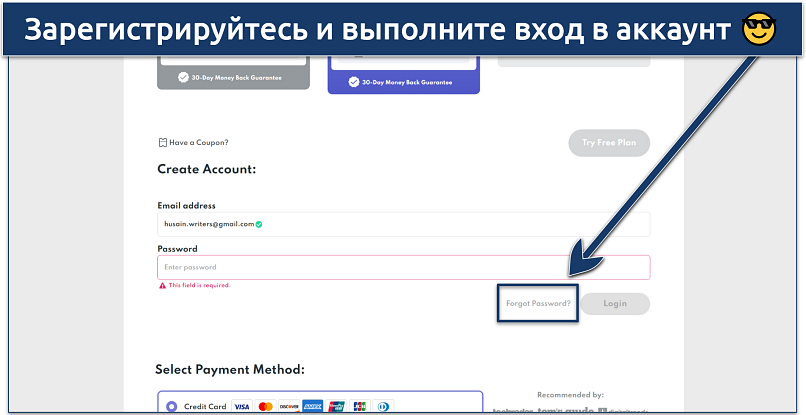Click the red warning triangle icon

click(162, 285)
